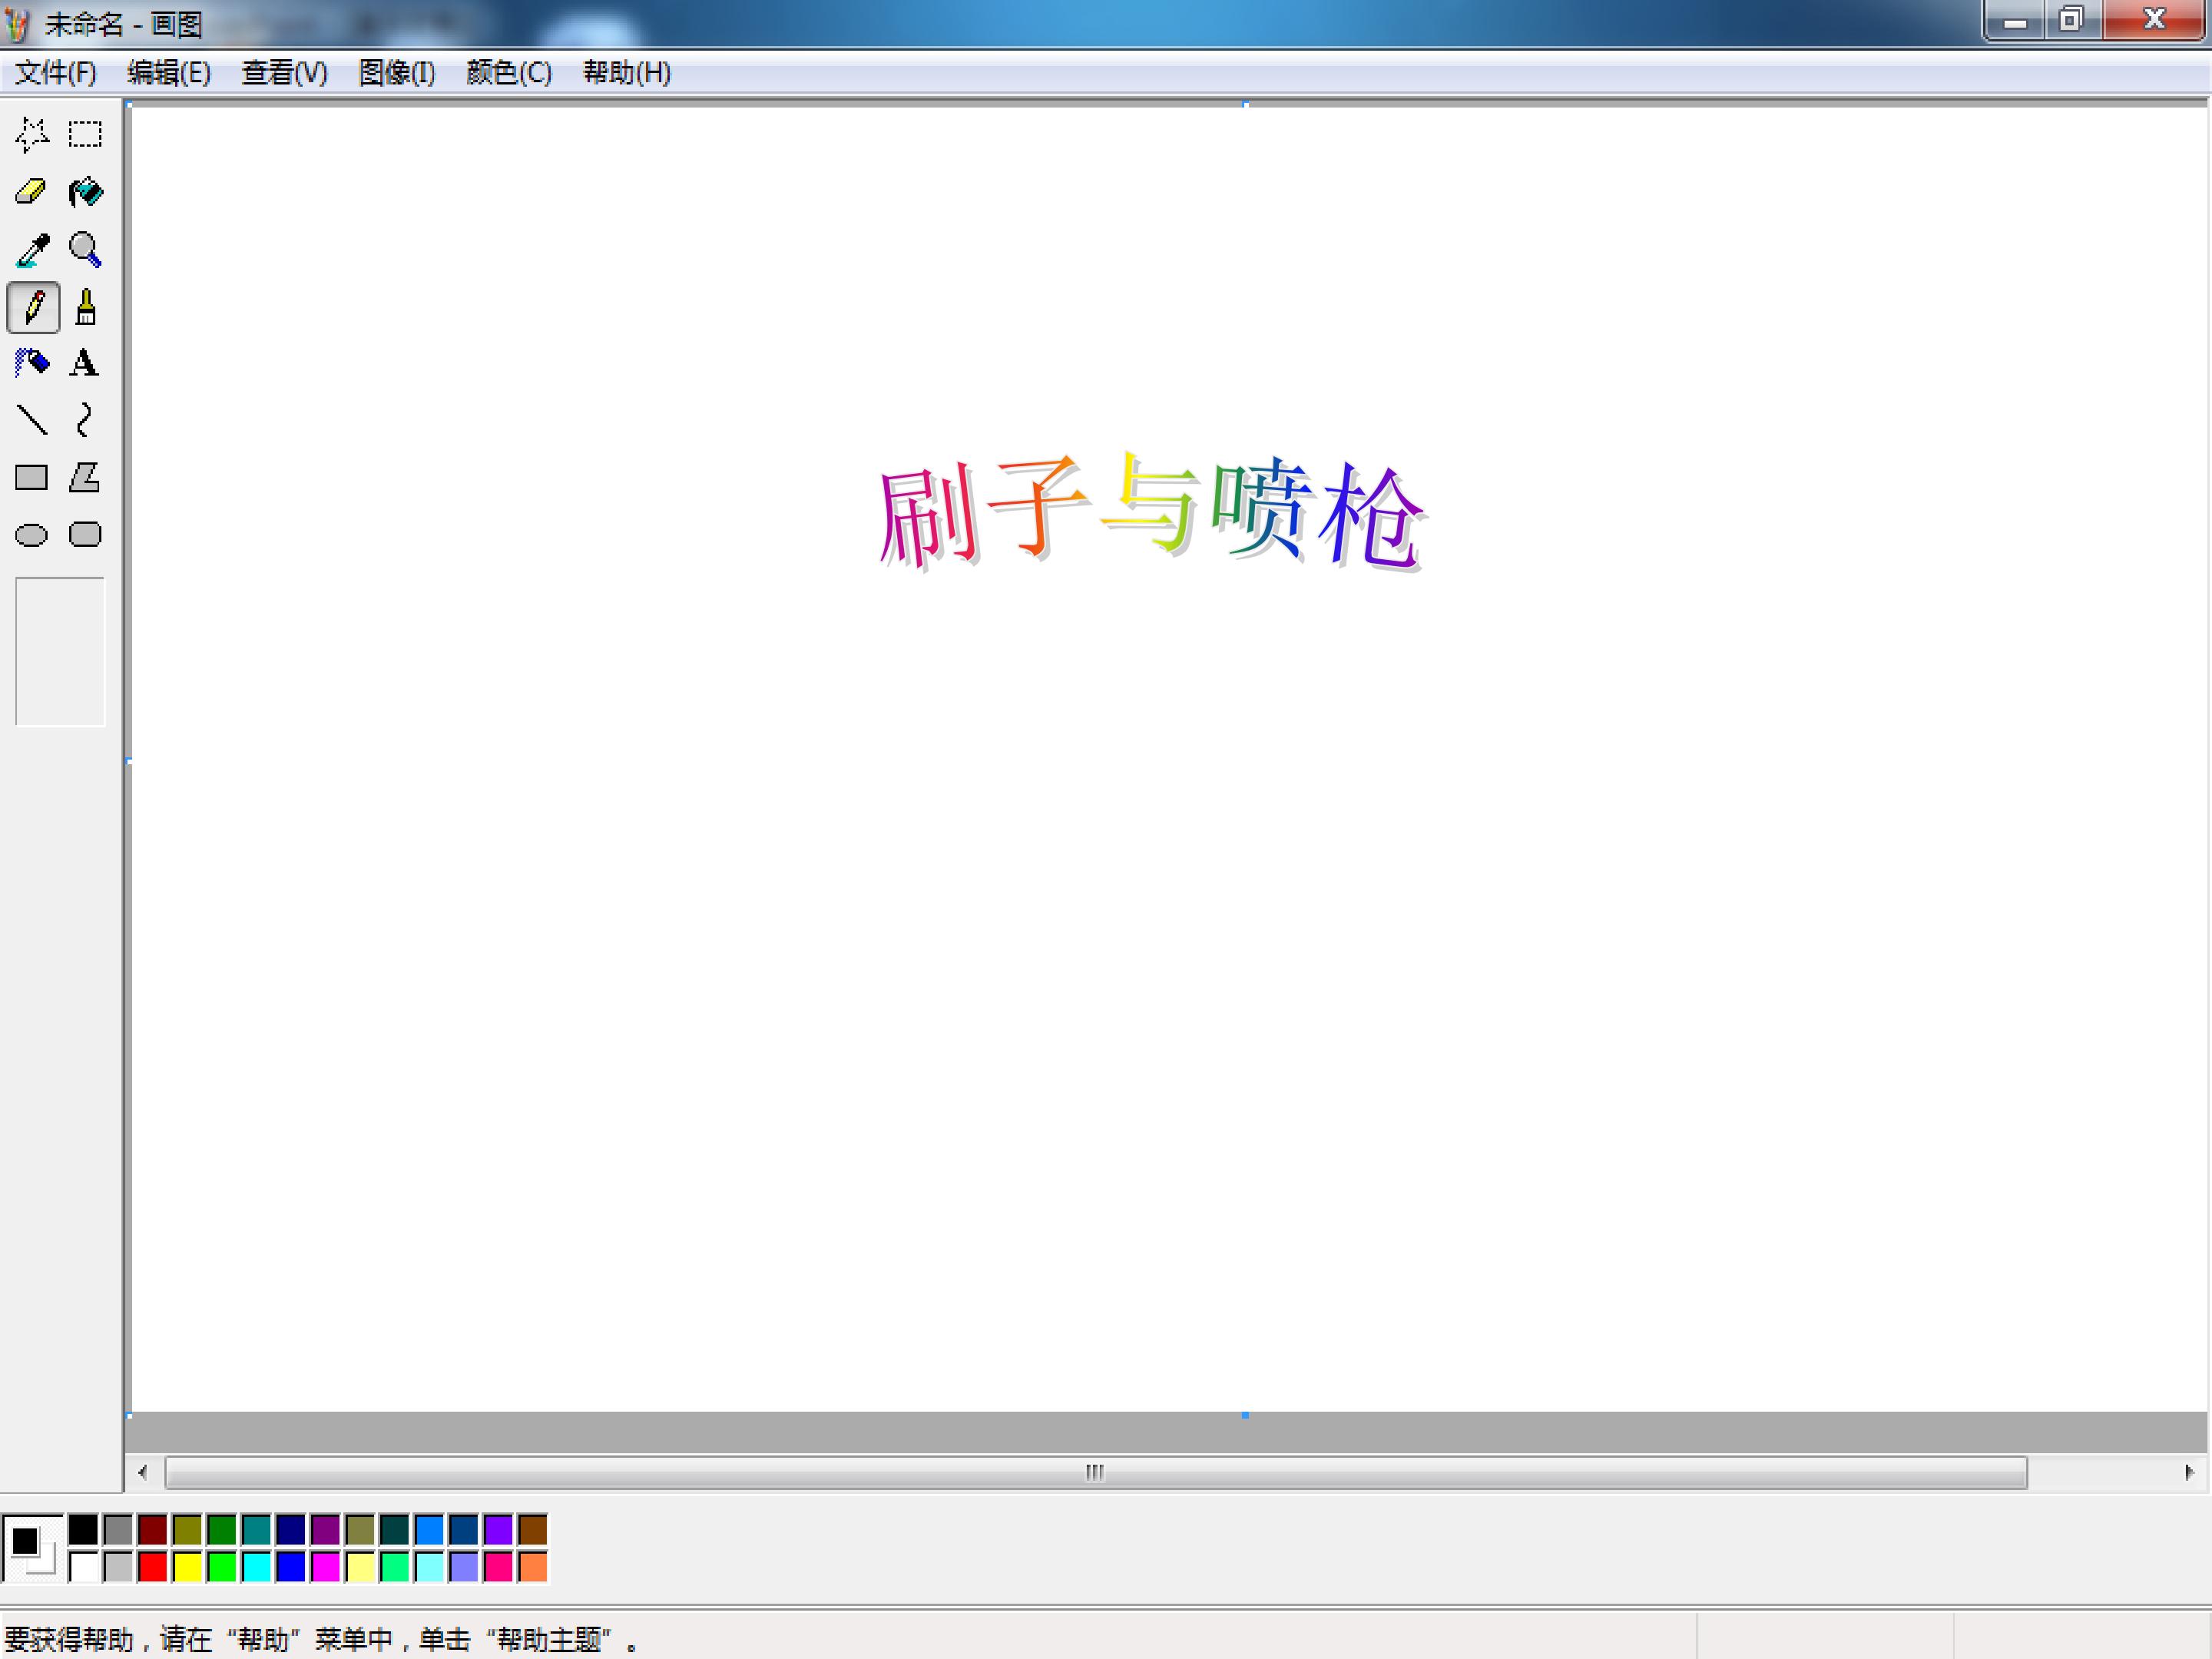This screenshot has width=2212, height=1659.
Task: Activate the Text tool
Action: [x=85, y=363]
